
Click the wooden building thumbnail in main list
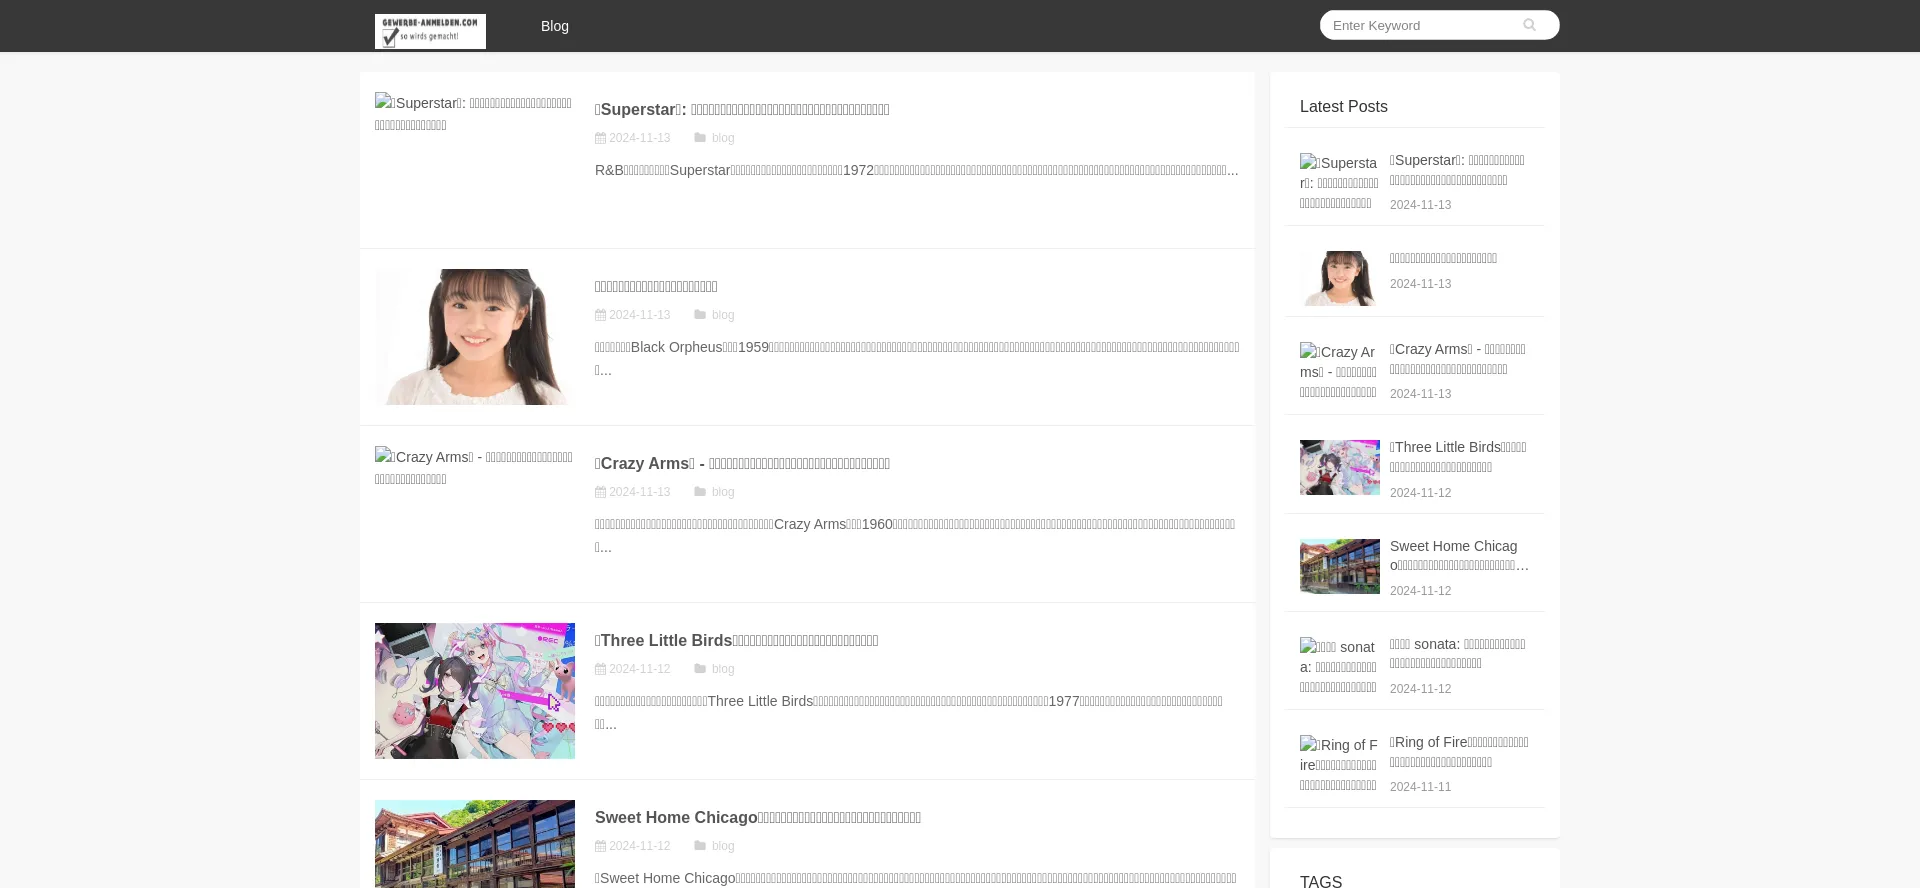pos(475,844)
